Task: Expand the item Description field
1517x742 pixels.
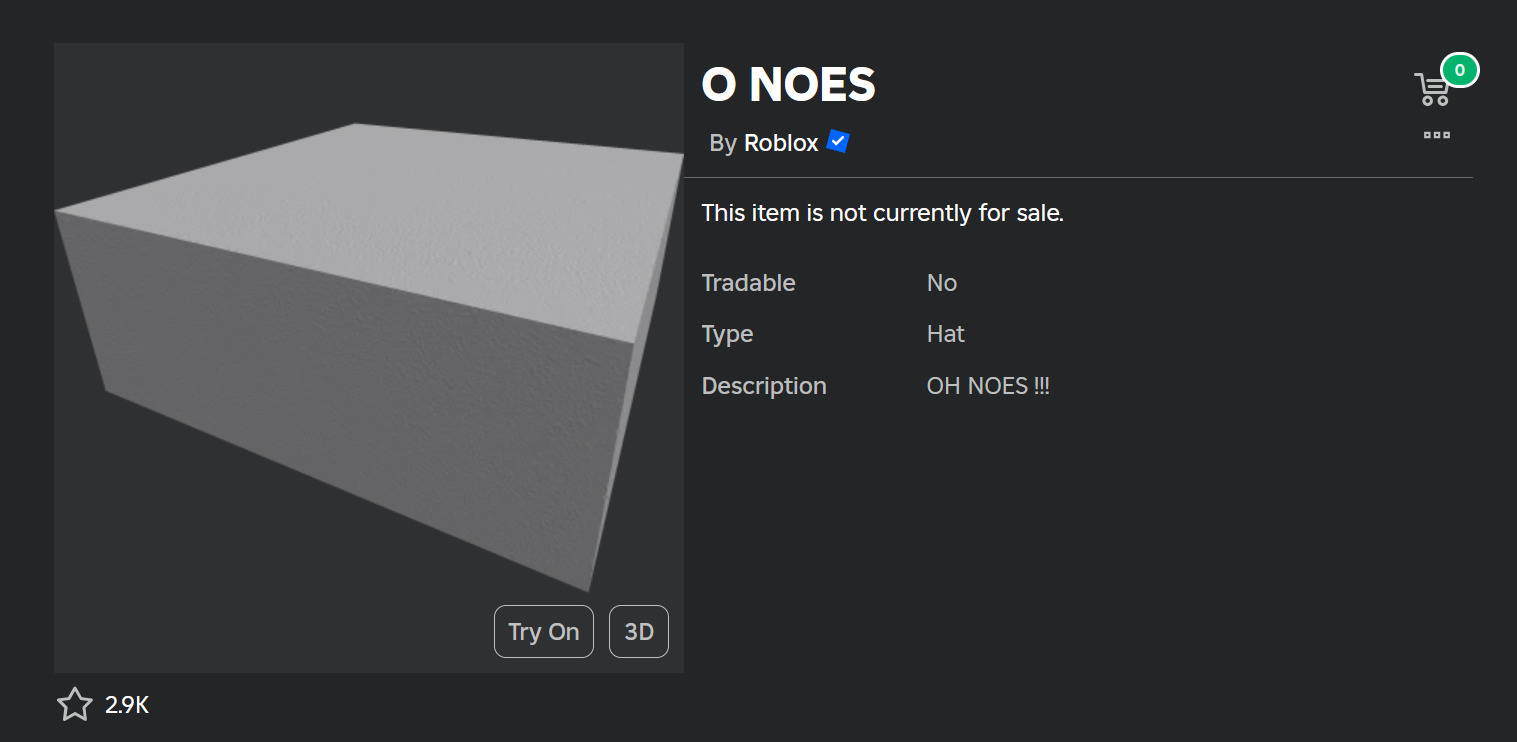Action: [987, 385]
